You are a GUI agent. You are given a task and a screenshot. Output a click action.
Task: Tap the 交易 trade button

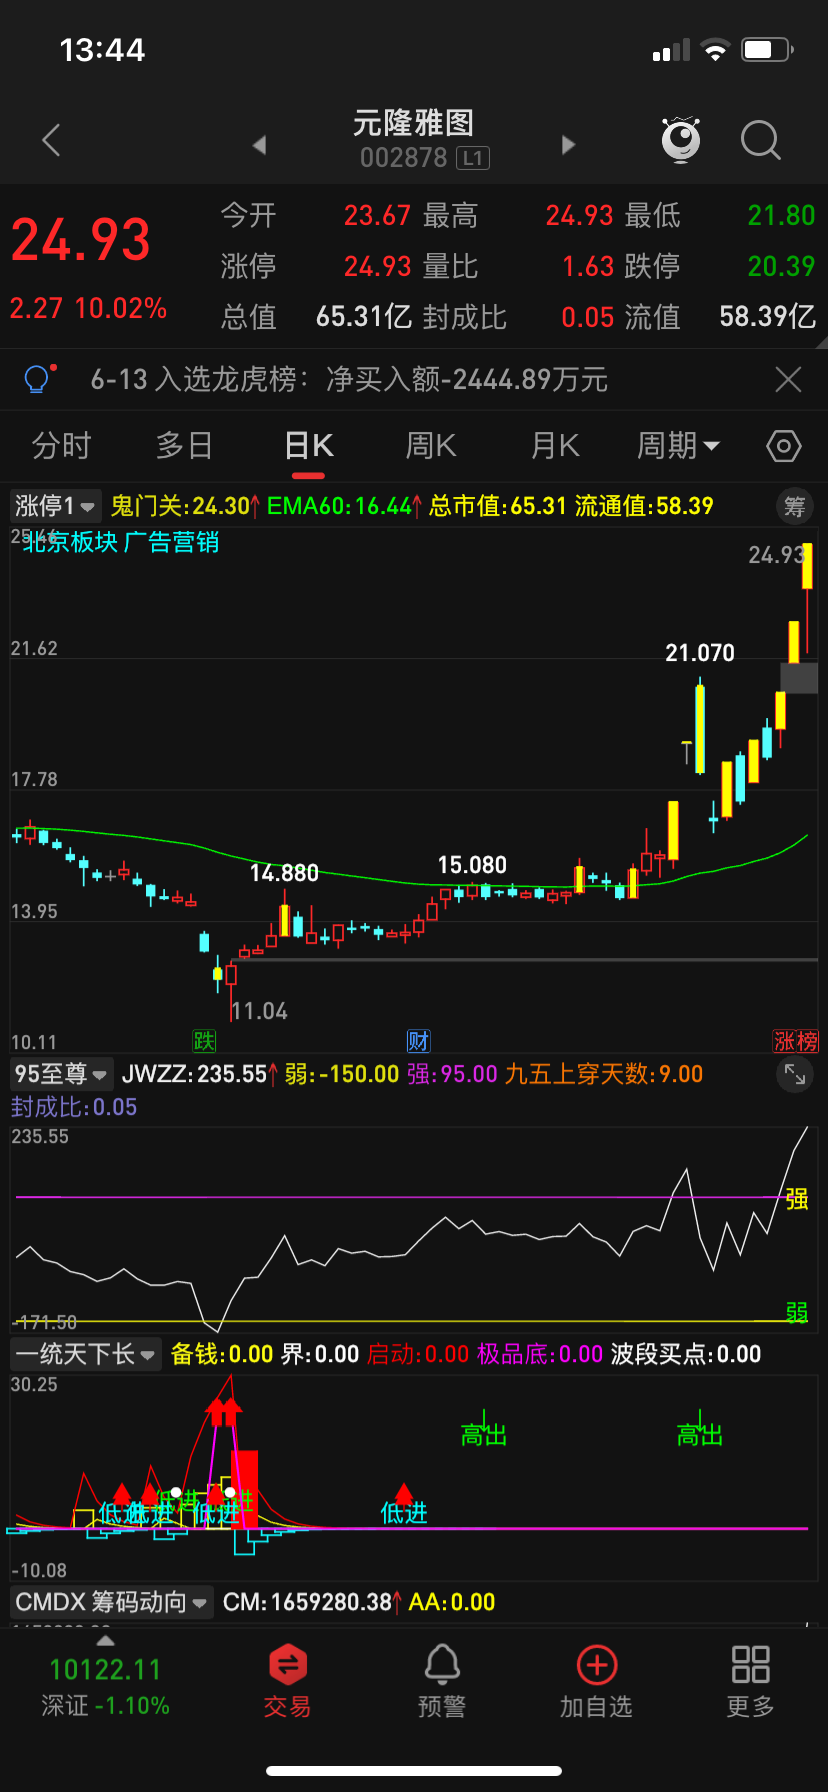click(x=287, y=1682)
